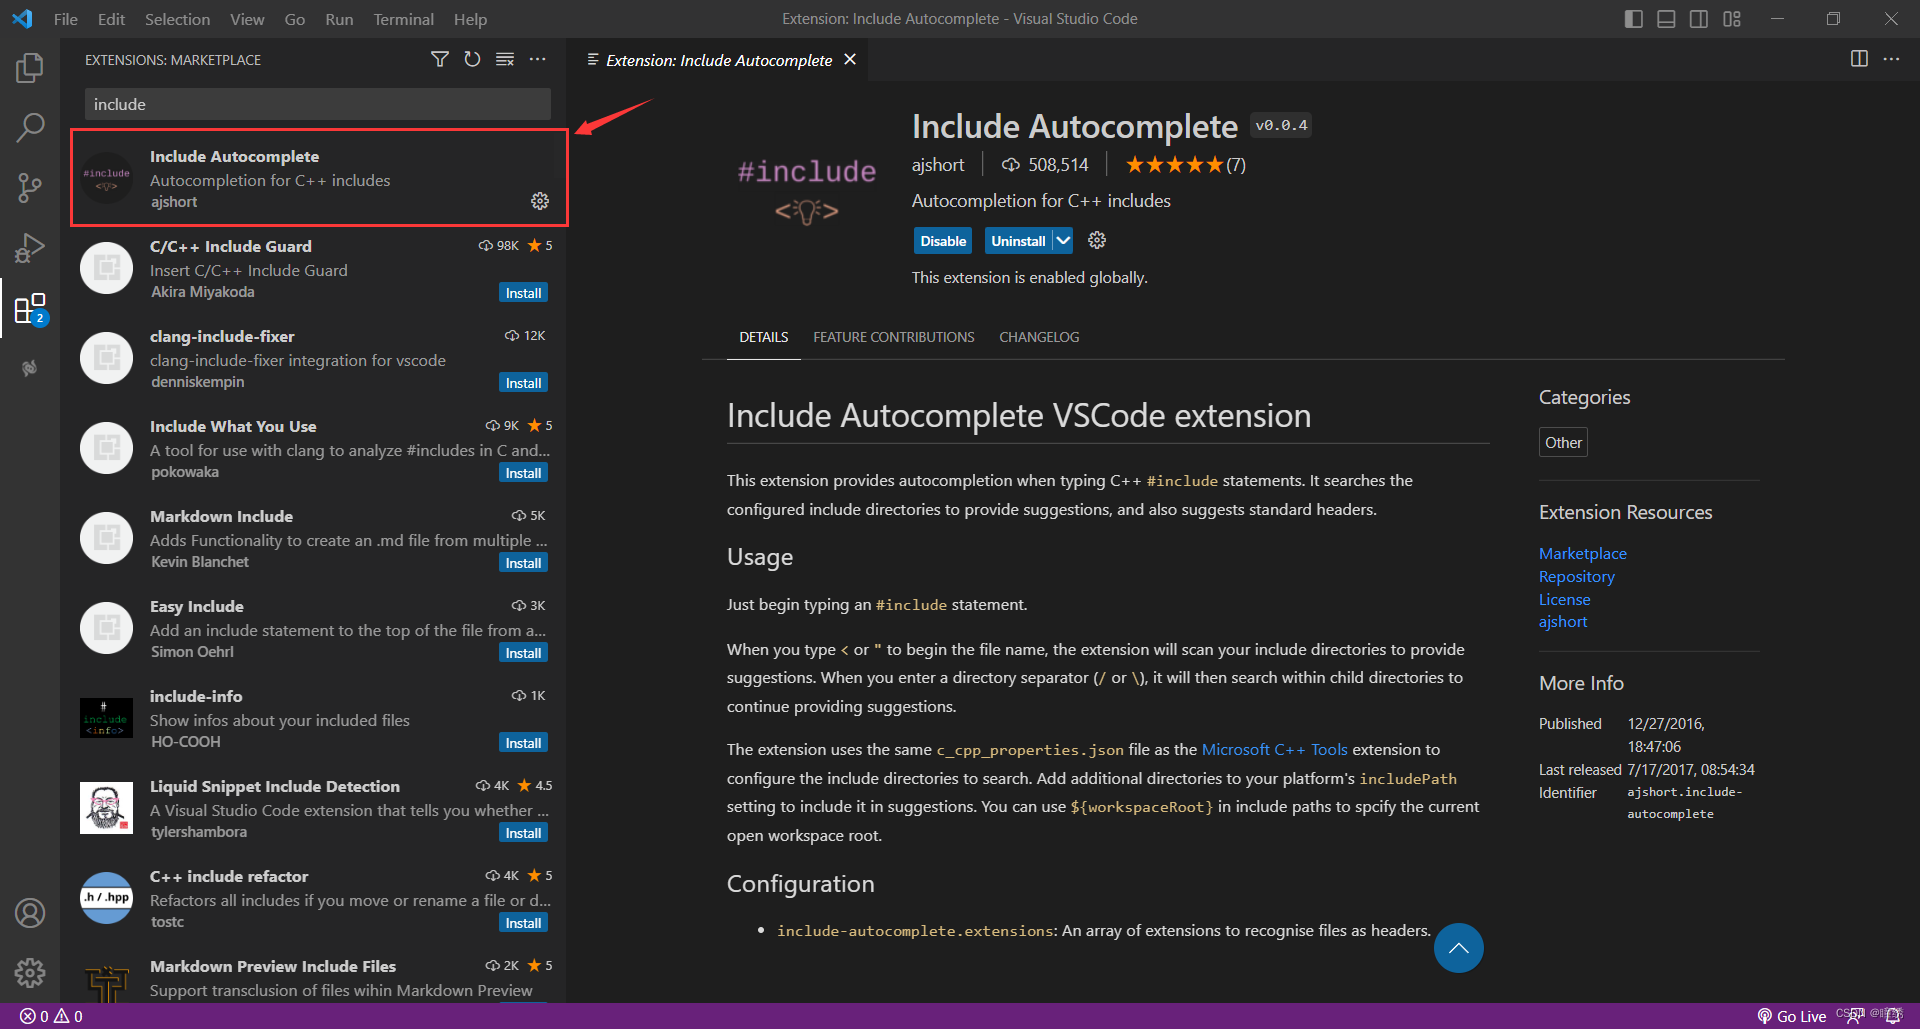Viewport: 1920px width, 1029px height.
Task: Filter extensions with the funnel icon
Action: (440, 59)
